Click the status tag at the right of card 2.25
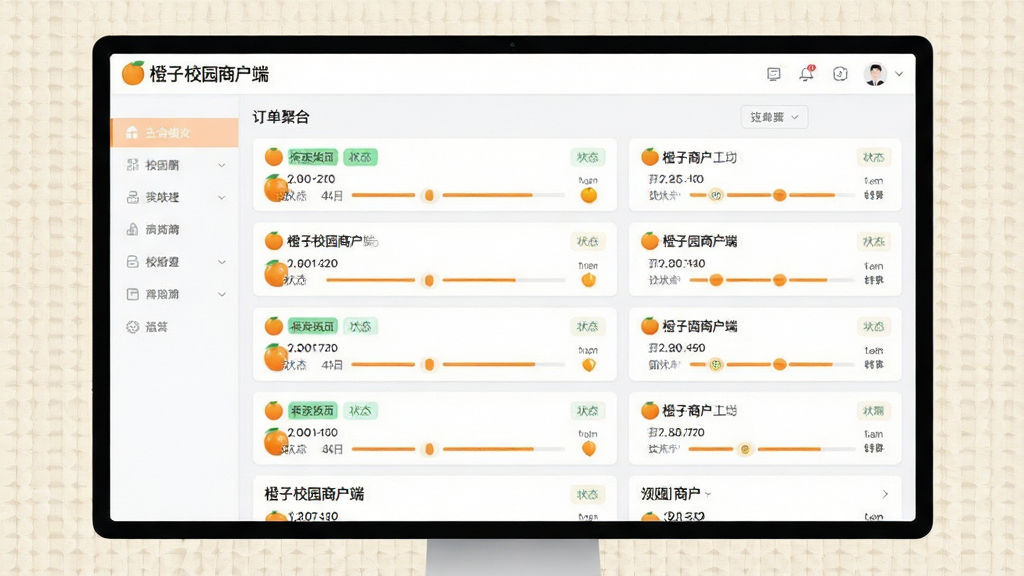Screen dimensions: 1024x576 point(873,157)
